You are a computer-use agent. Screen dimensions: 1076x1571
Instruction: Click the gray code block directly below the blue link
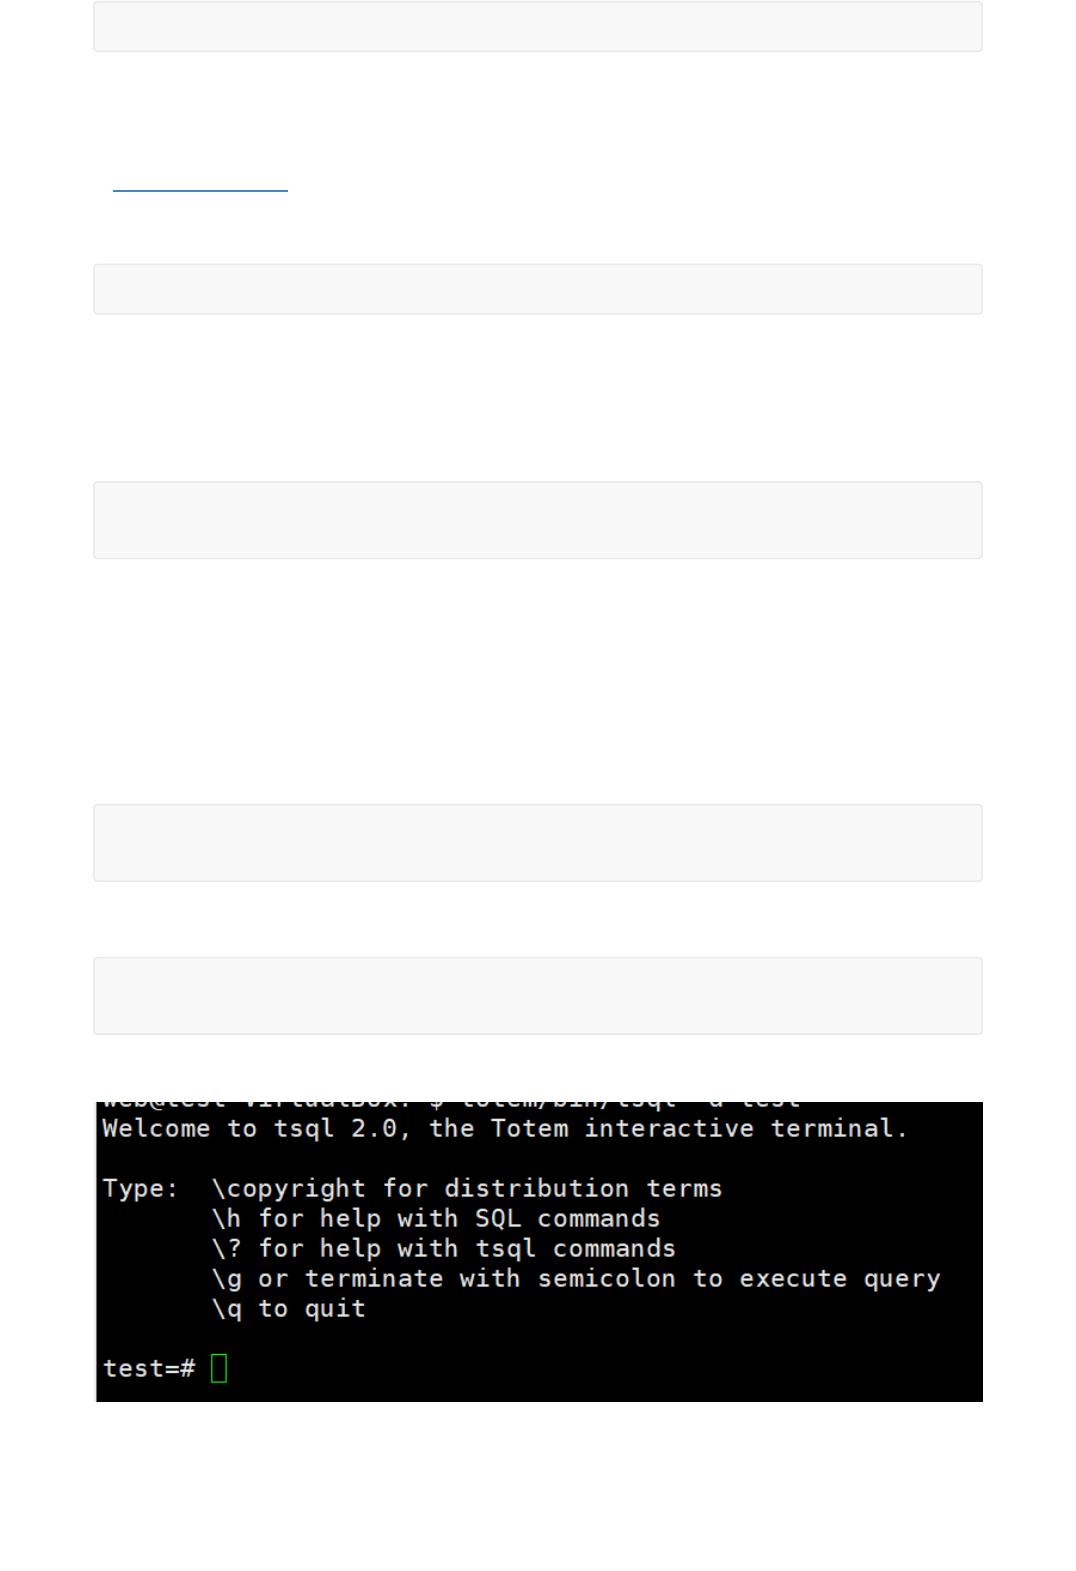tap(538, 289)
